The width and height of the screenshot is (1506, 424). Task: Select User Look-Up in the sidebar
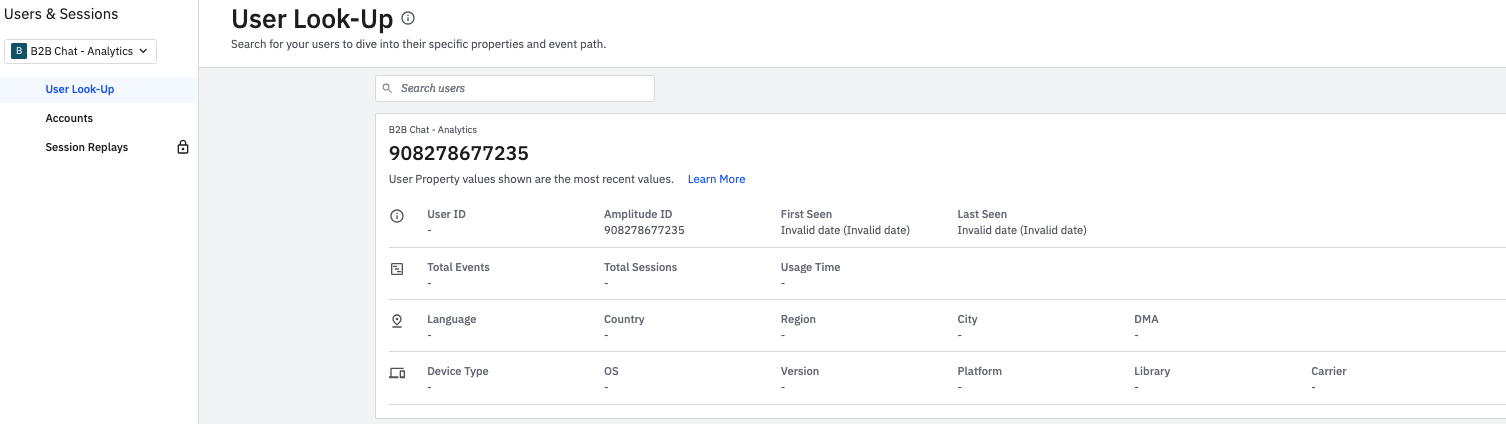click(80, 89)
